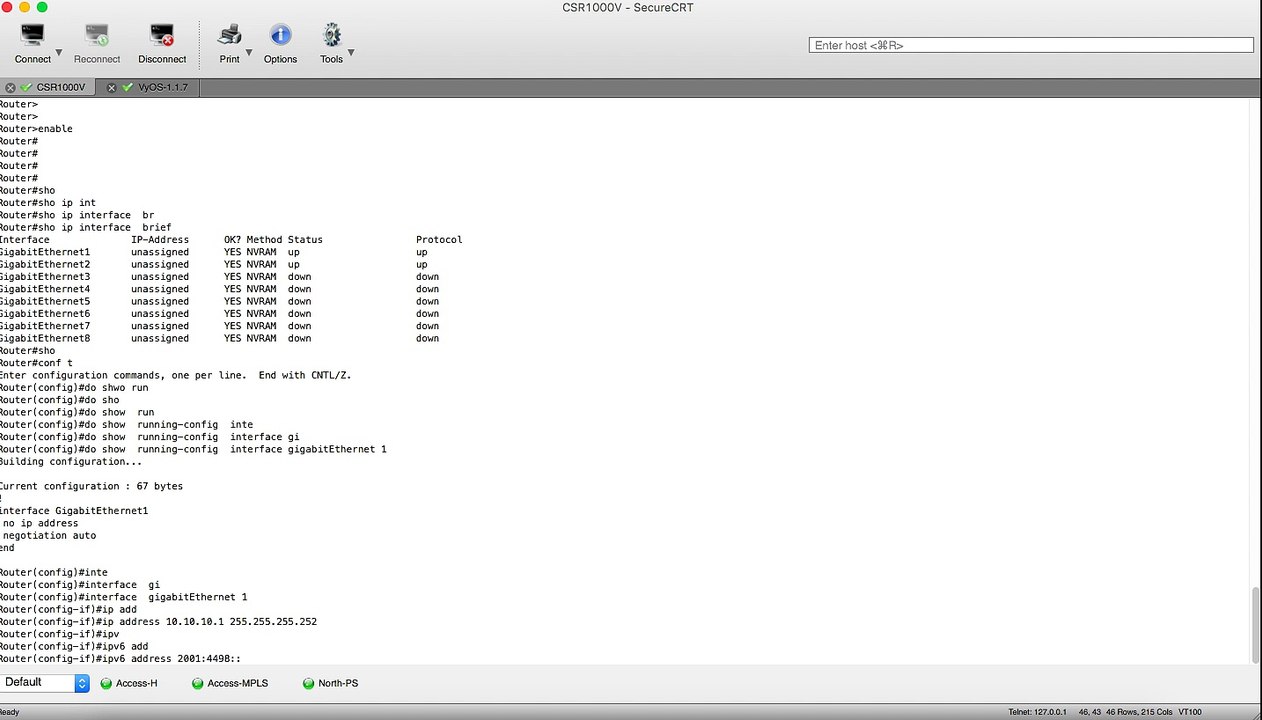
Task: Click the GigabitEthernet8 row in terminal
Action: click(x=219, y=339)
